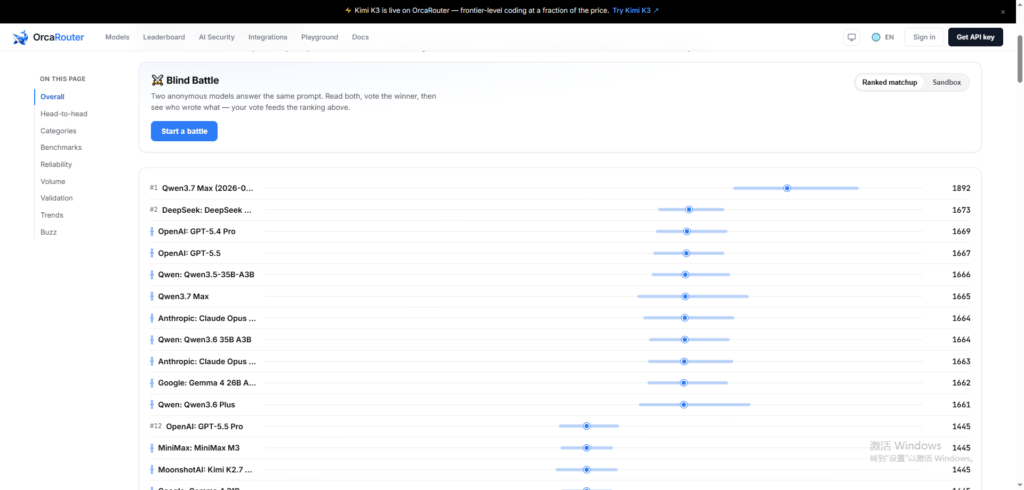Select the Qwen: Qwen3.5-35B-A3B model name
Image resolution: width=1024 pixels, height=490 pixels.
point(206,274)
